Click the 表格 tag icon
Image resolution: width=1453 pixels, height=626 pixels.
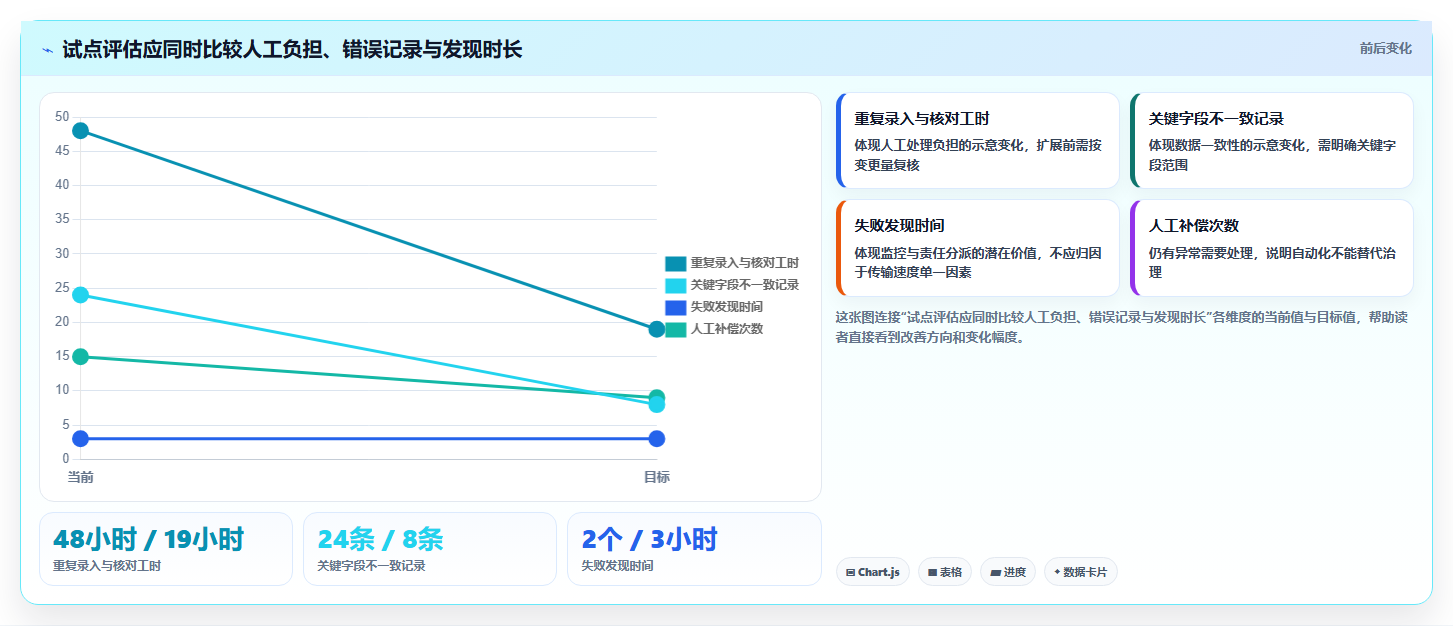click(932, 573)
